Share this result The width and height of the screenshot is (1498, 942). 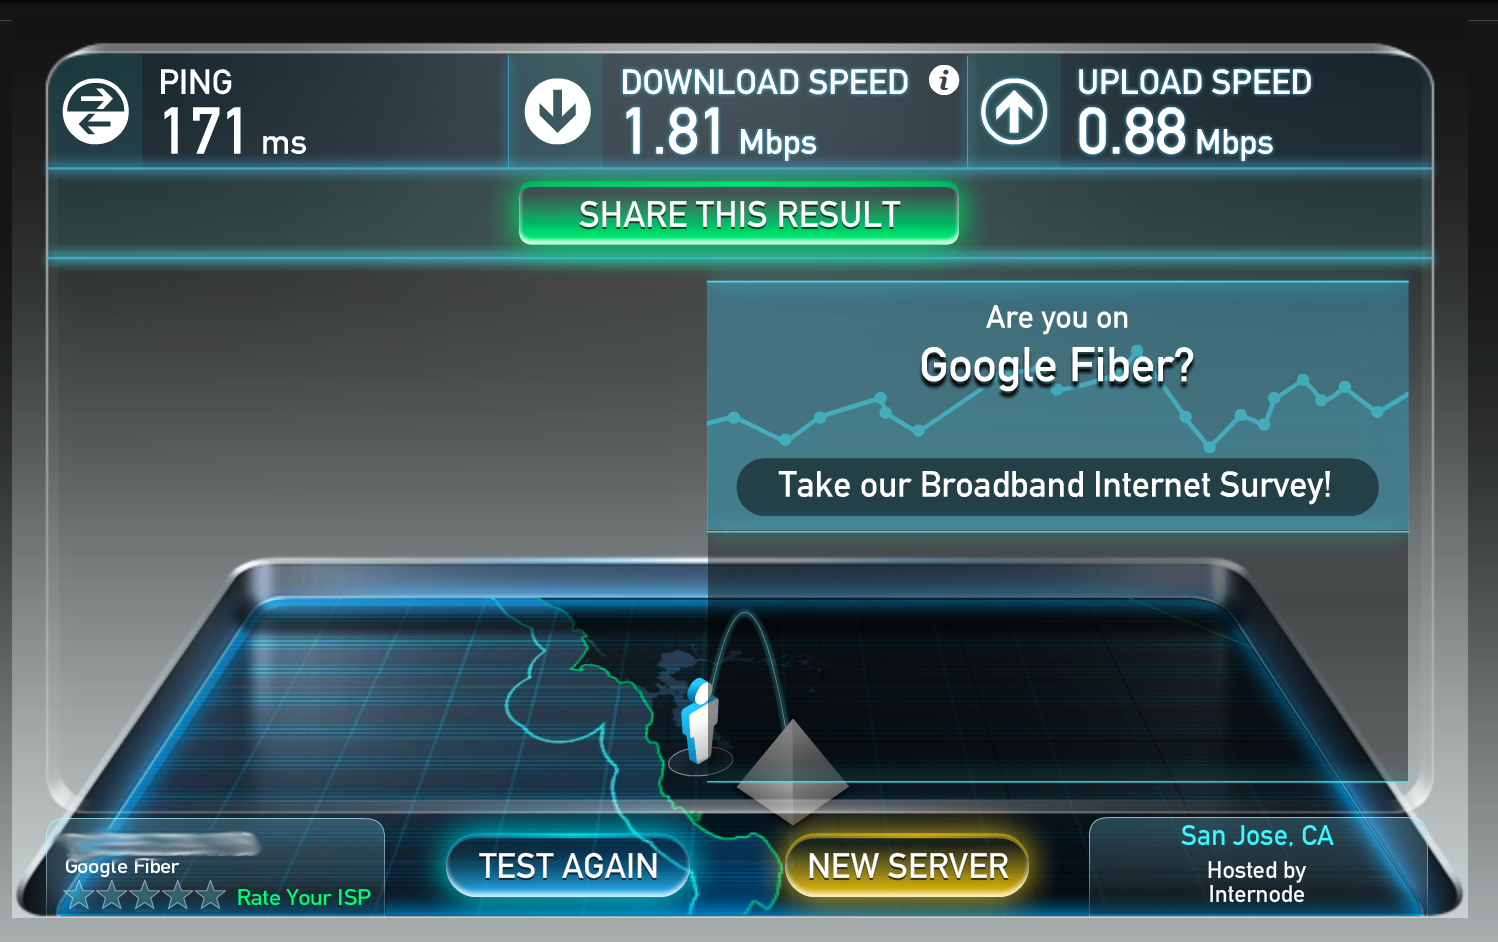739,214
